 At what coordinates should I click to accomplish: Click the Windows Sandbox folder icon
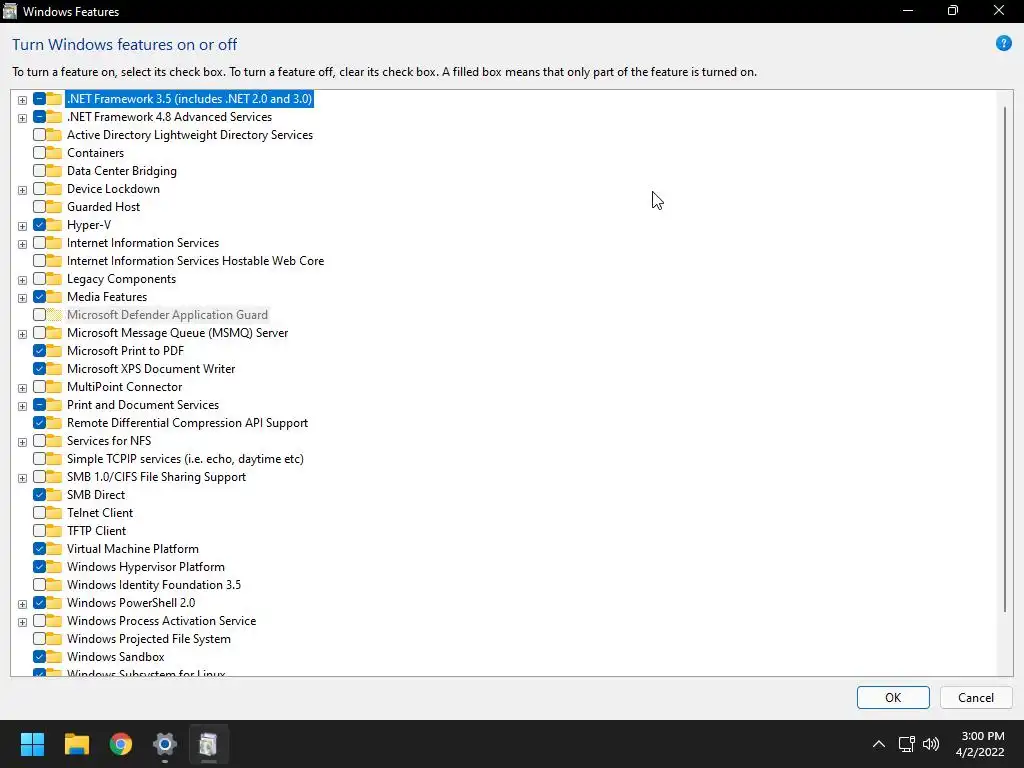tap(54, 657)
